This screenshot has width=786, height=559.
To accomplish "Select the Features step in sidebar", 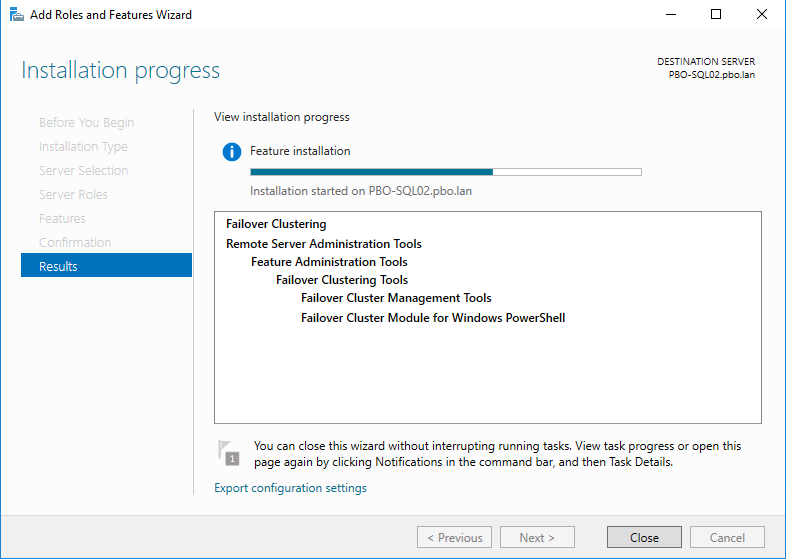I will (62, 219).
